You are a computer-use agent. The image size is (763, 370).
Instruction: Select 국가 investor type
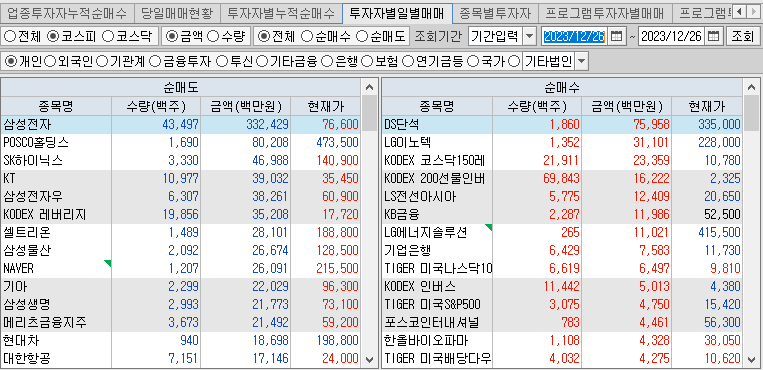472,61
